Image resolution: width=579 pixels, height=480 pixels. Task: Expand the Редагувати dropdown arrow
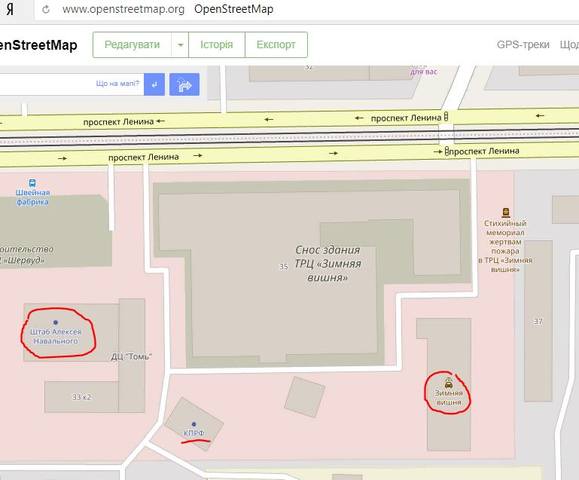[180, 45]
